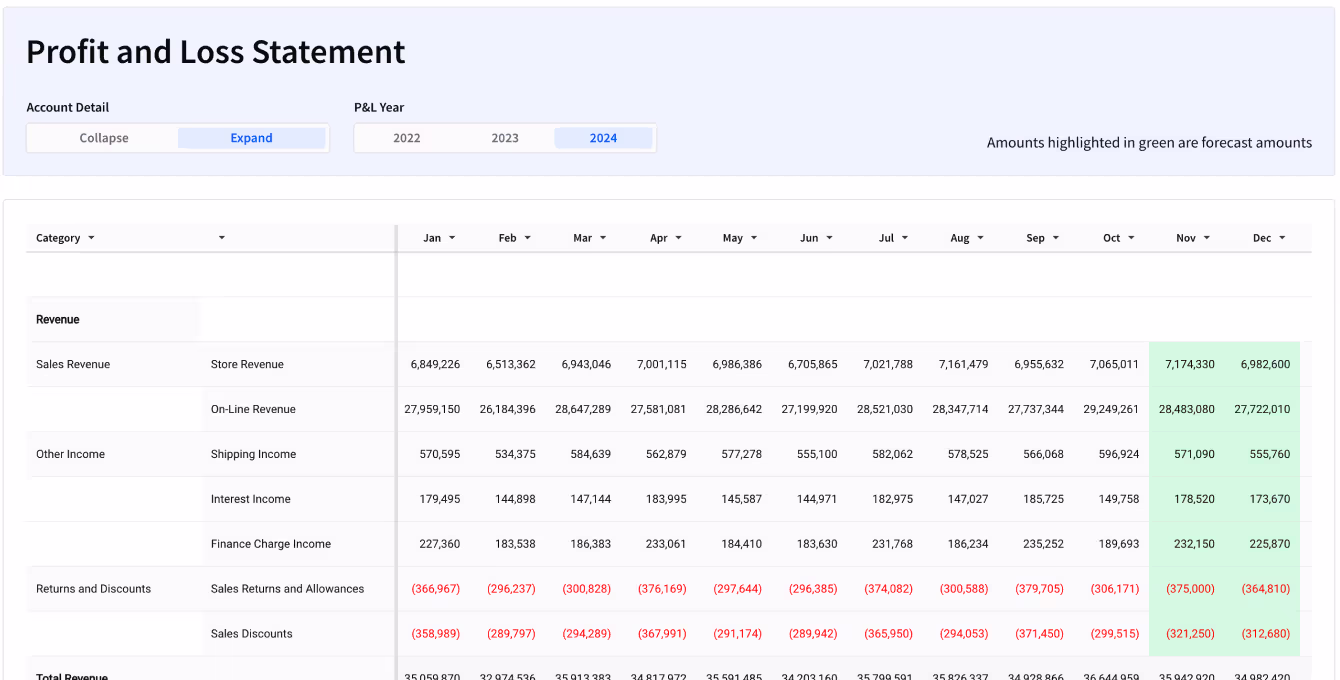Open the unnamed second column dropdown arrow
The height and width of the screenshot is (680, 1340).
pyautogui.click(x=221, y=238)
